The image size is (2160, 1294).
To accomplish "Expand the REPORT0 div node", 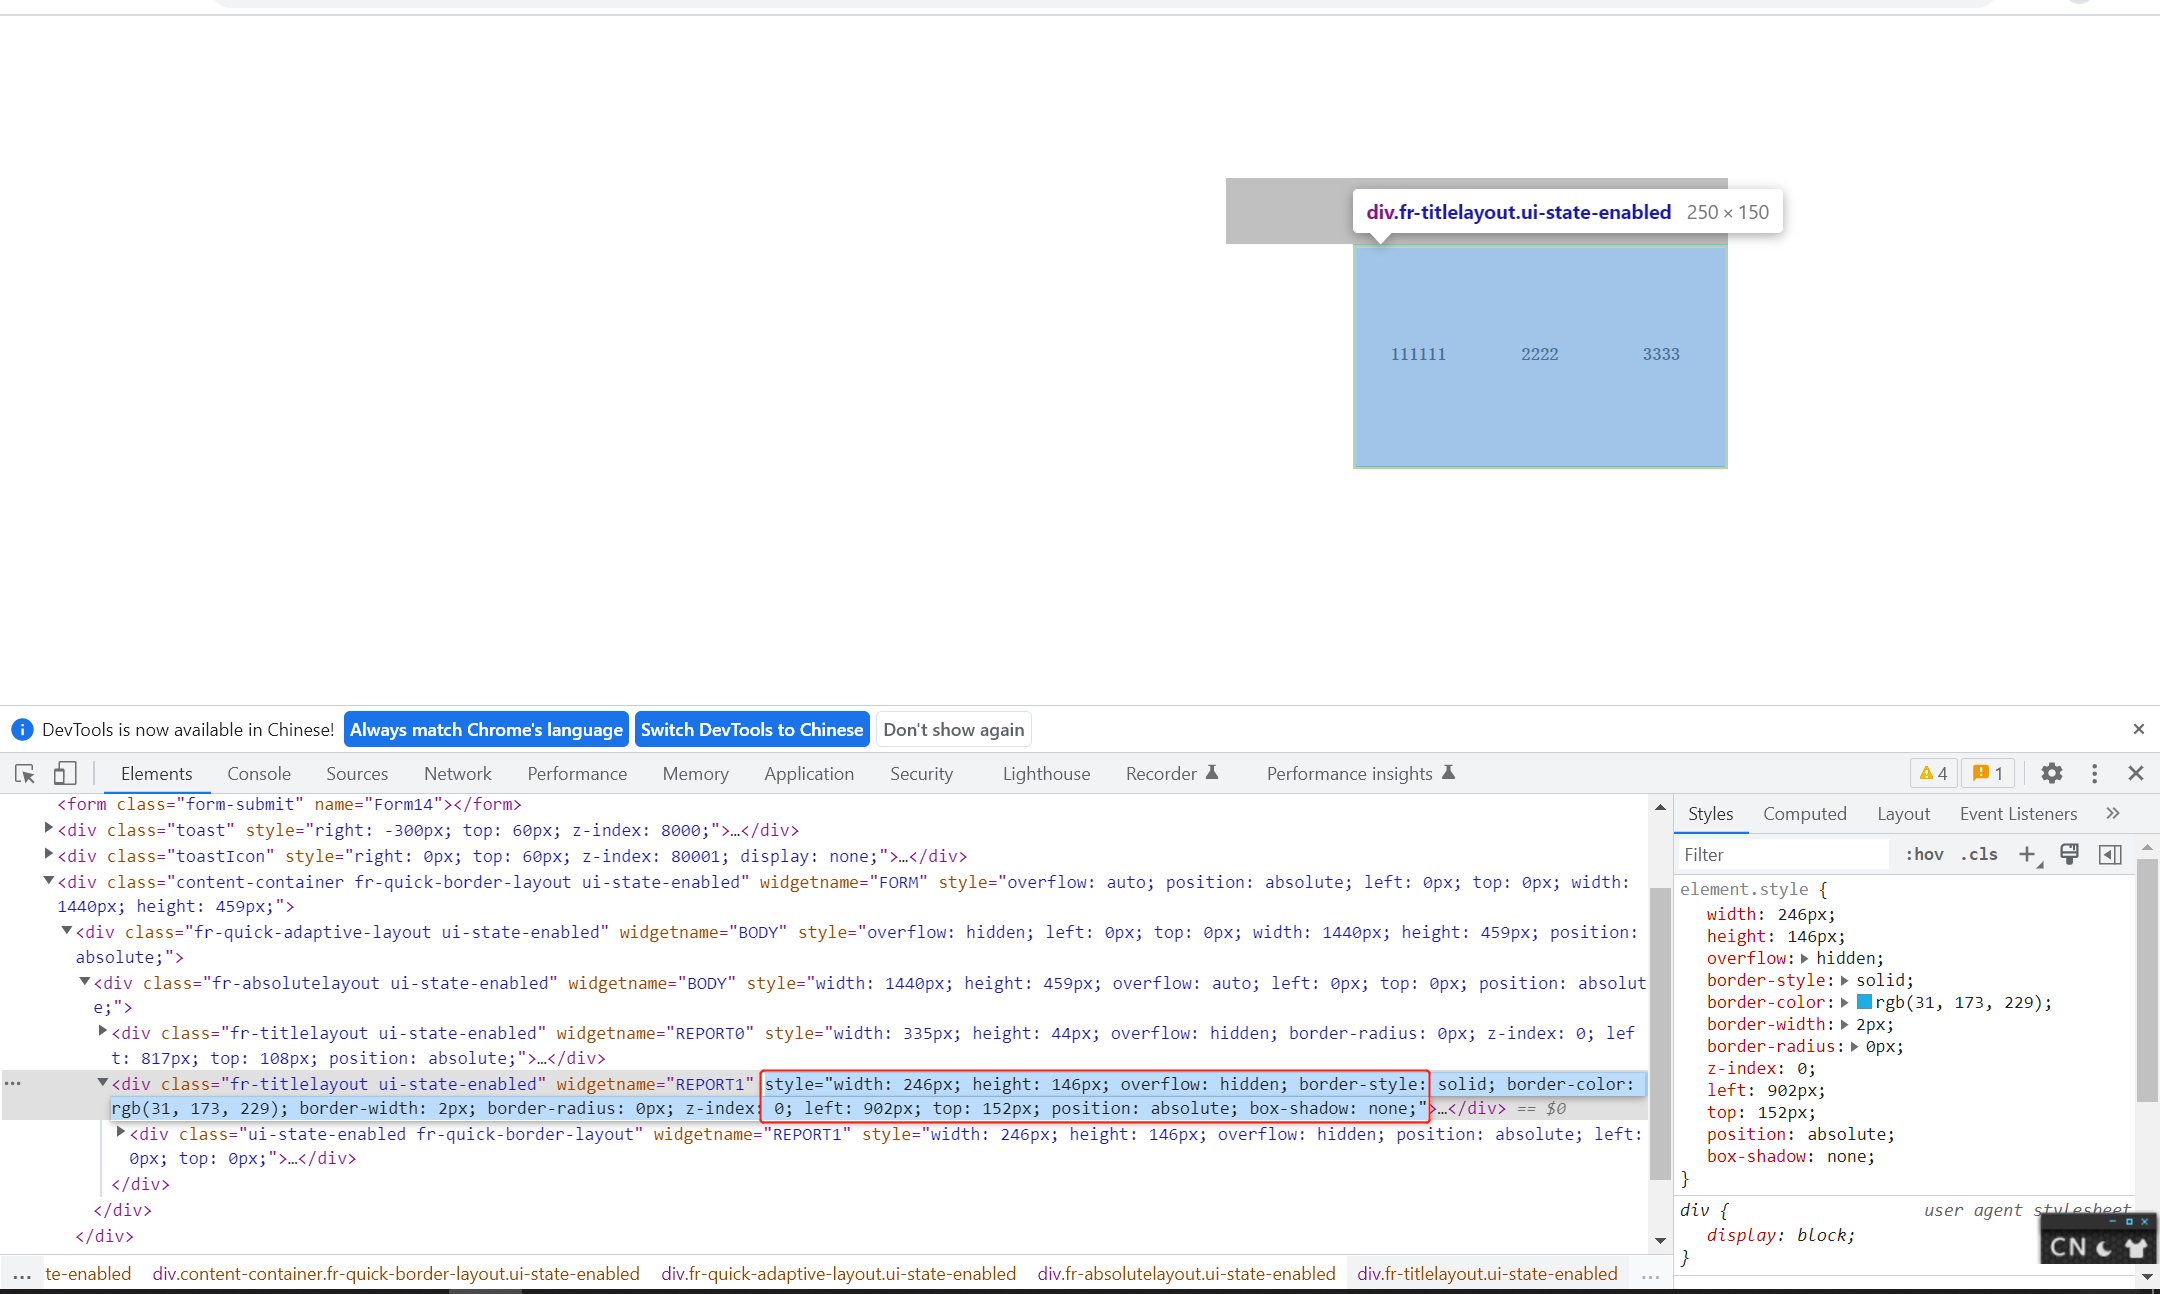I will [x=102, y=1031].
